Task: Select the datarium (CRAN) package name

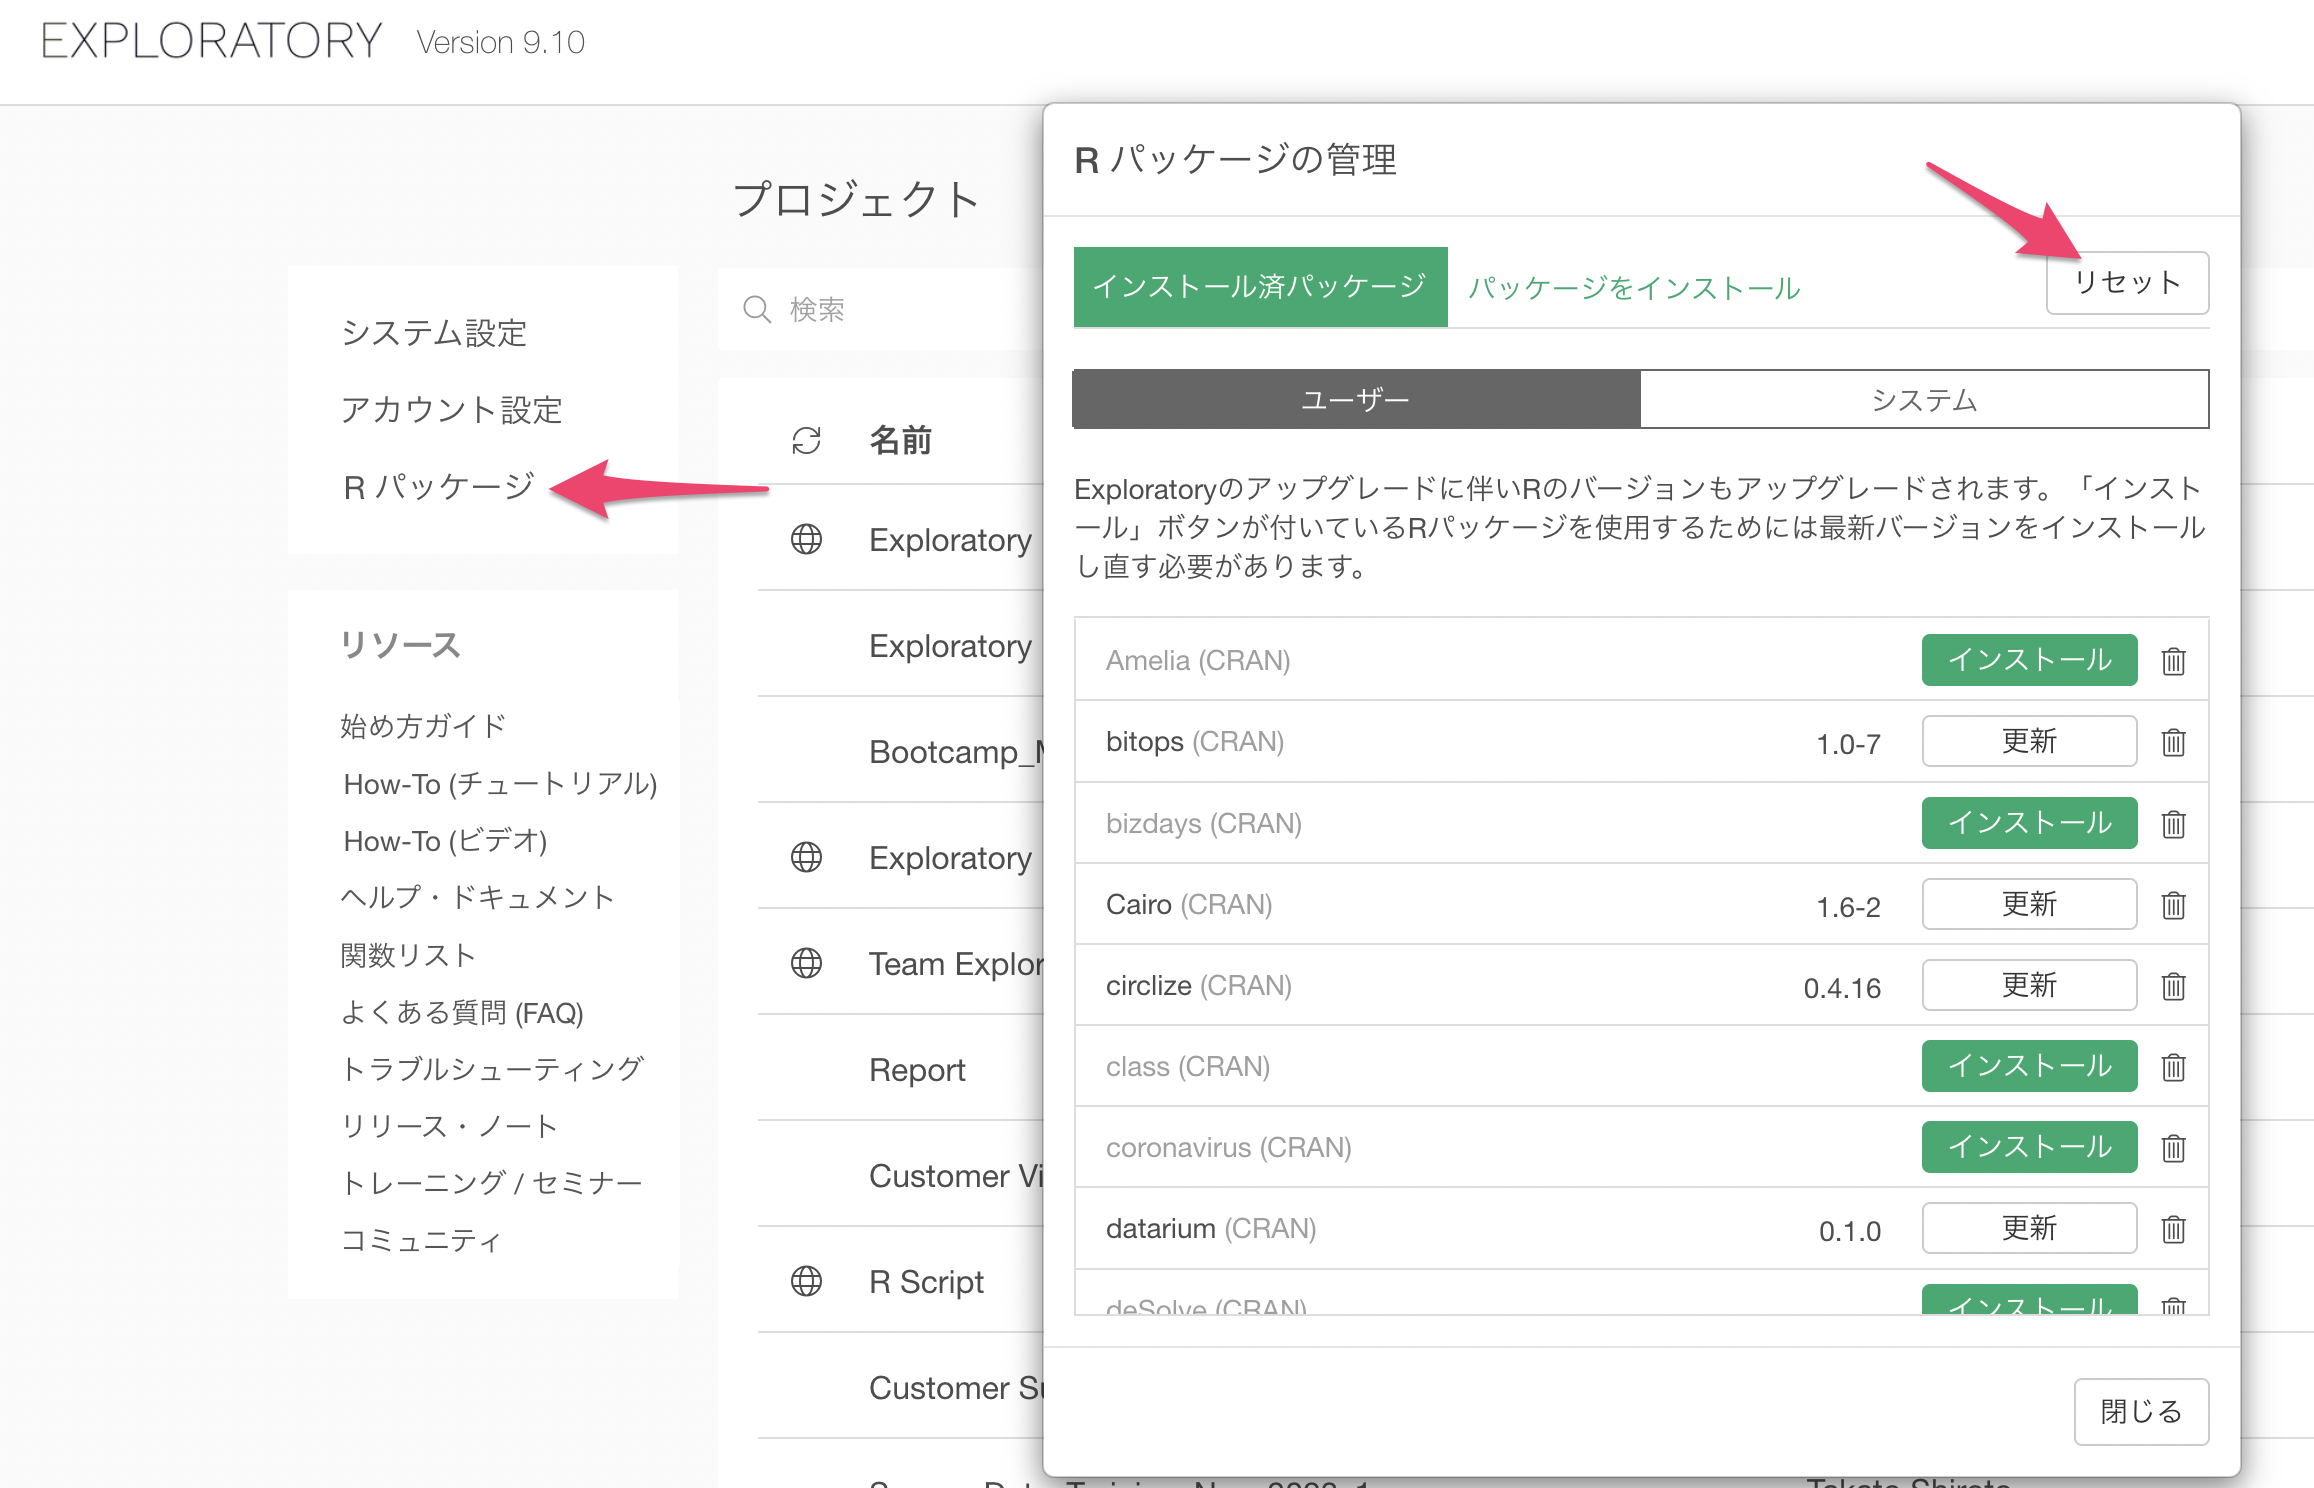Action: click(x=1211, y=1229)
